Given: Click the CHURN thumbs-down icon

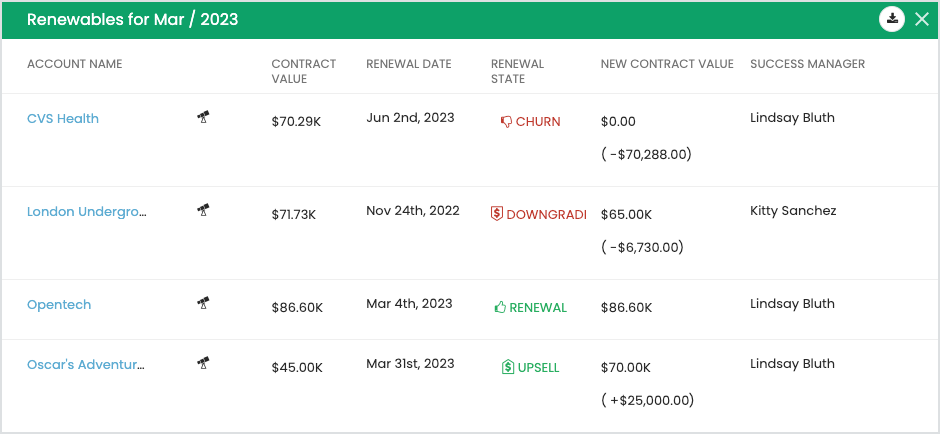Looking at the screenshot, I should pos(506,122).
